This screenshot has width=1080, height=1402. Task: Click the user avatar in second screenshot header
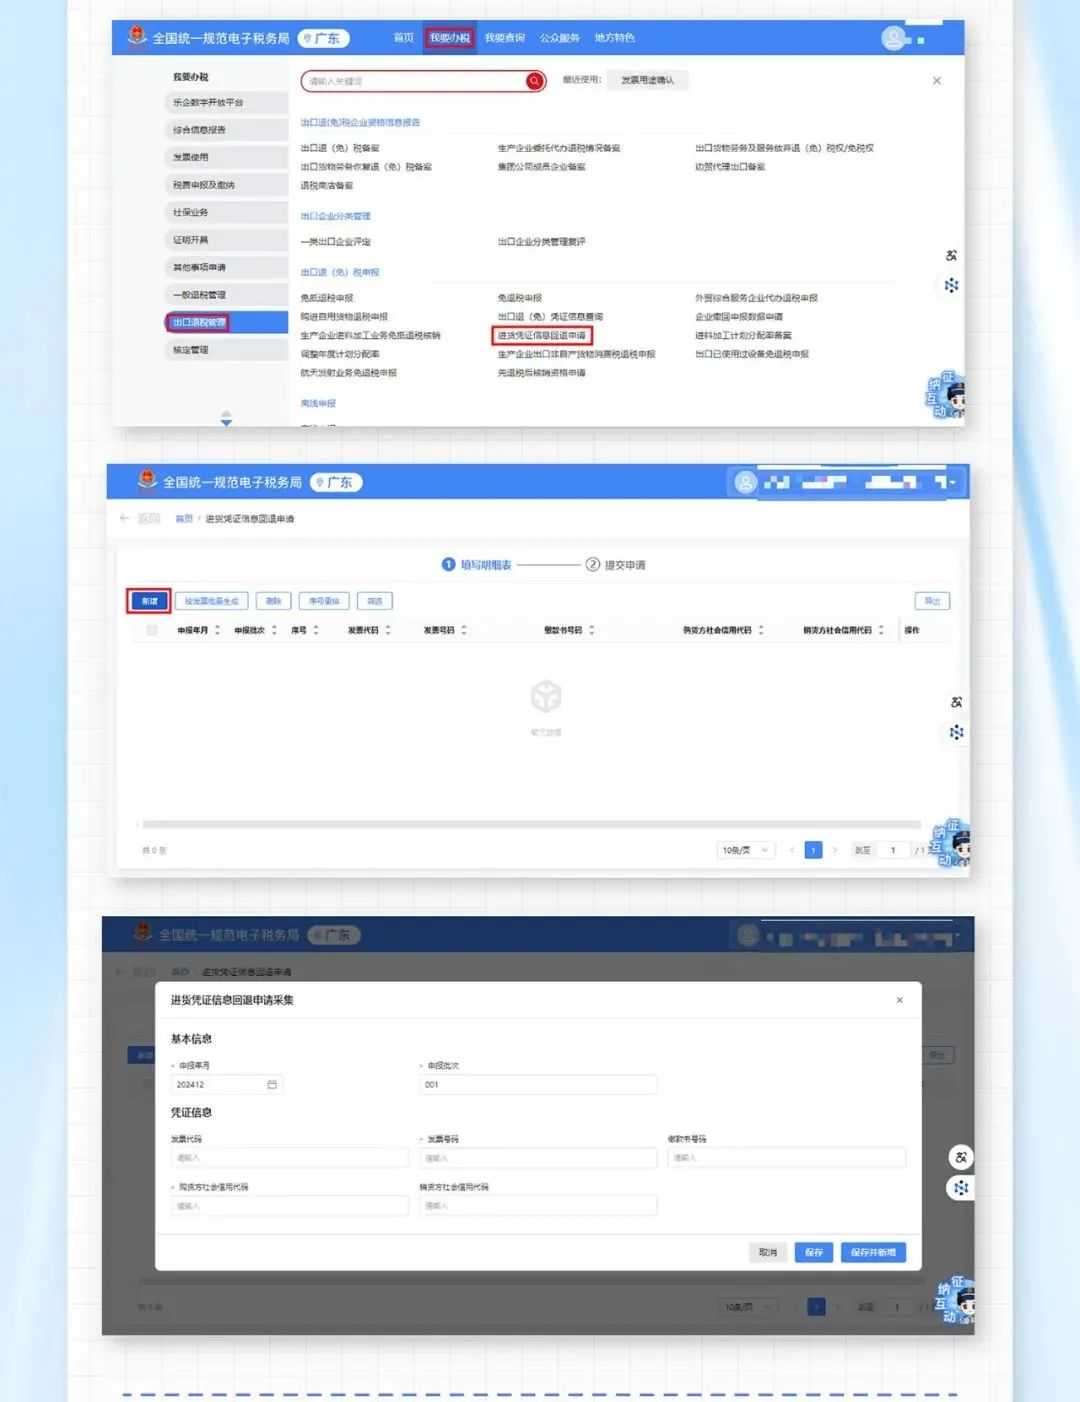click(x=746, y=482)
